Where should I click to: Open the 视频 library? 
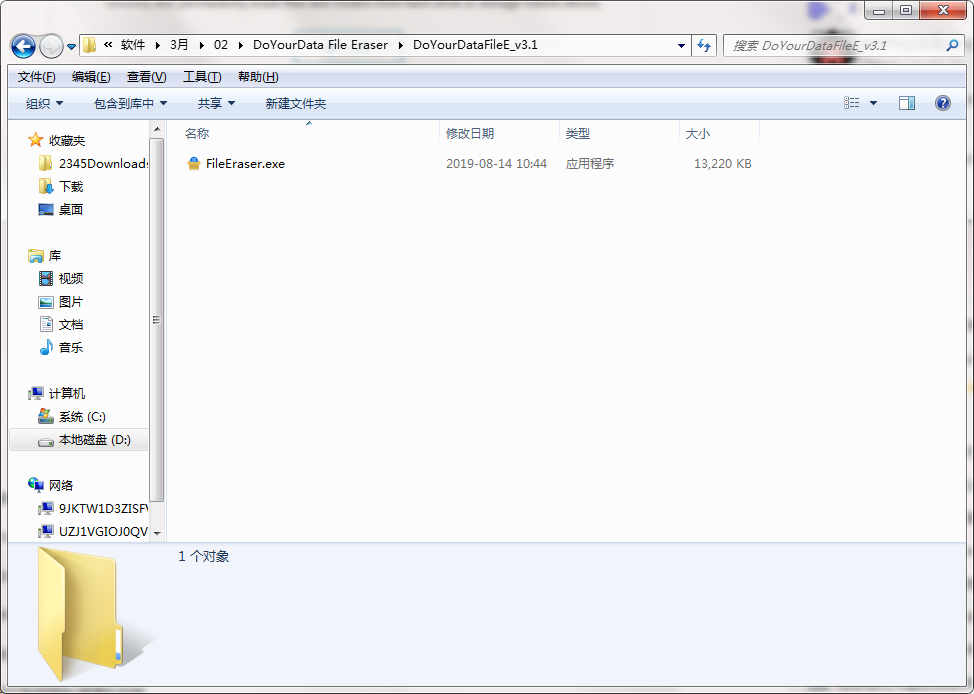pos(71,279)
